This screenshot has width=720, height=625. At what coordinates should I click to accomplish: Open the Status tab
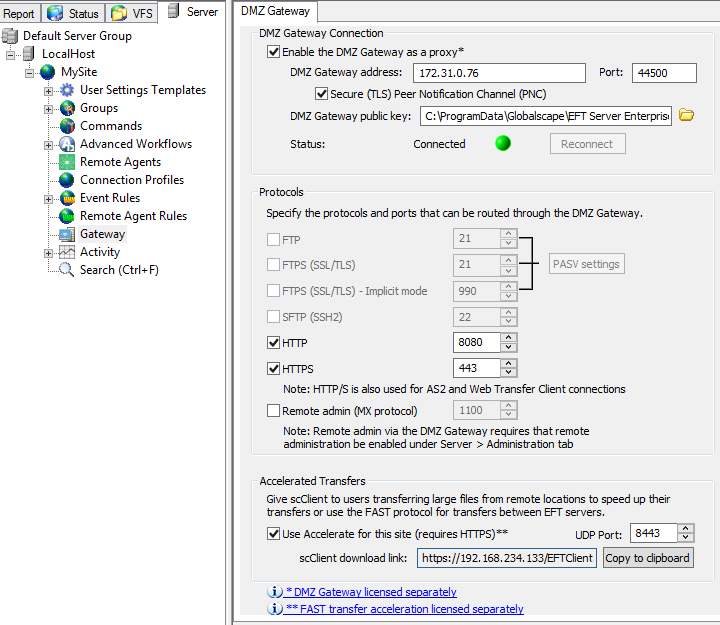(74, 14)
